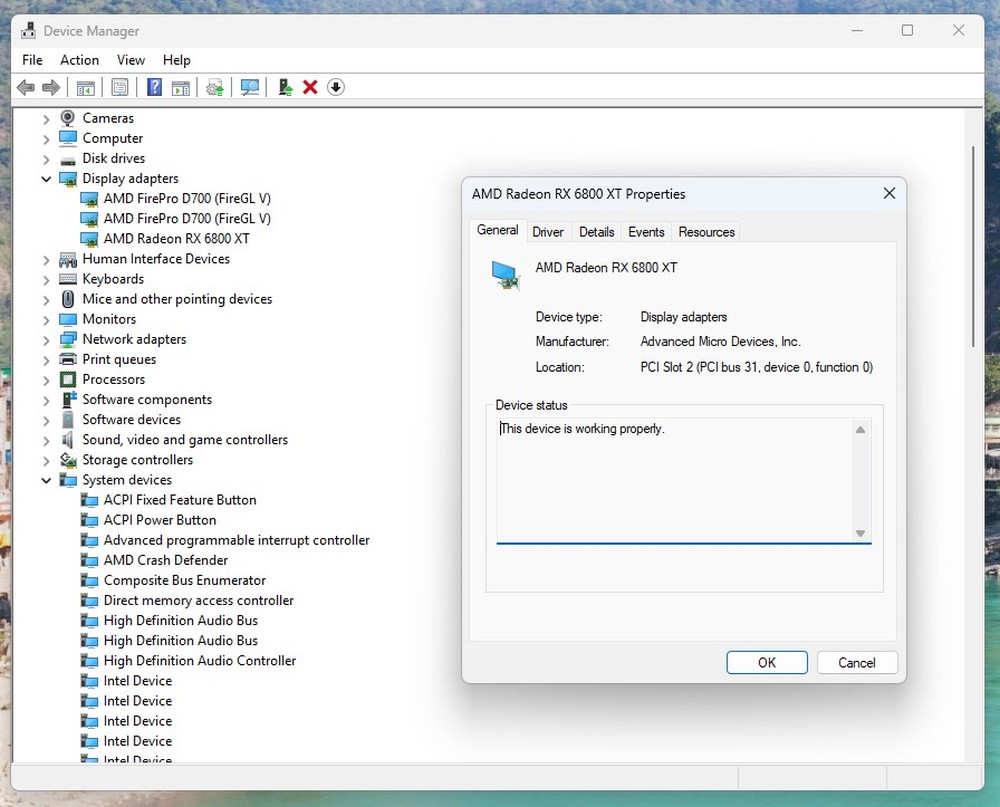This screenshot has height=807, width=1000.
Task: Click the Device status box scroll down arrow
Action: click(x=860, y=533)
